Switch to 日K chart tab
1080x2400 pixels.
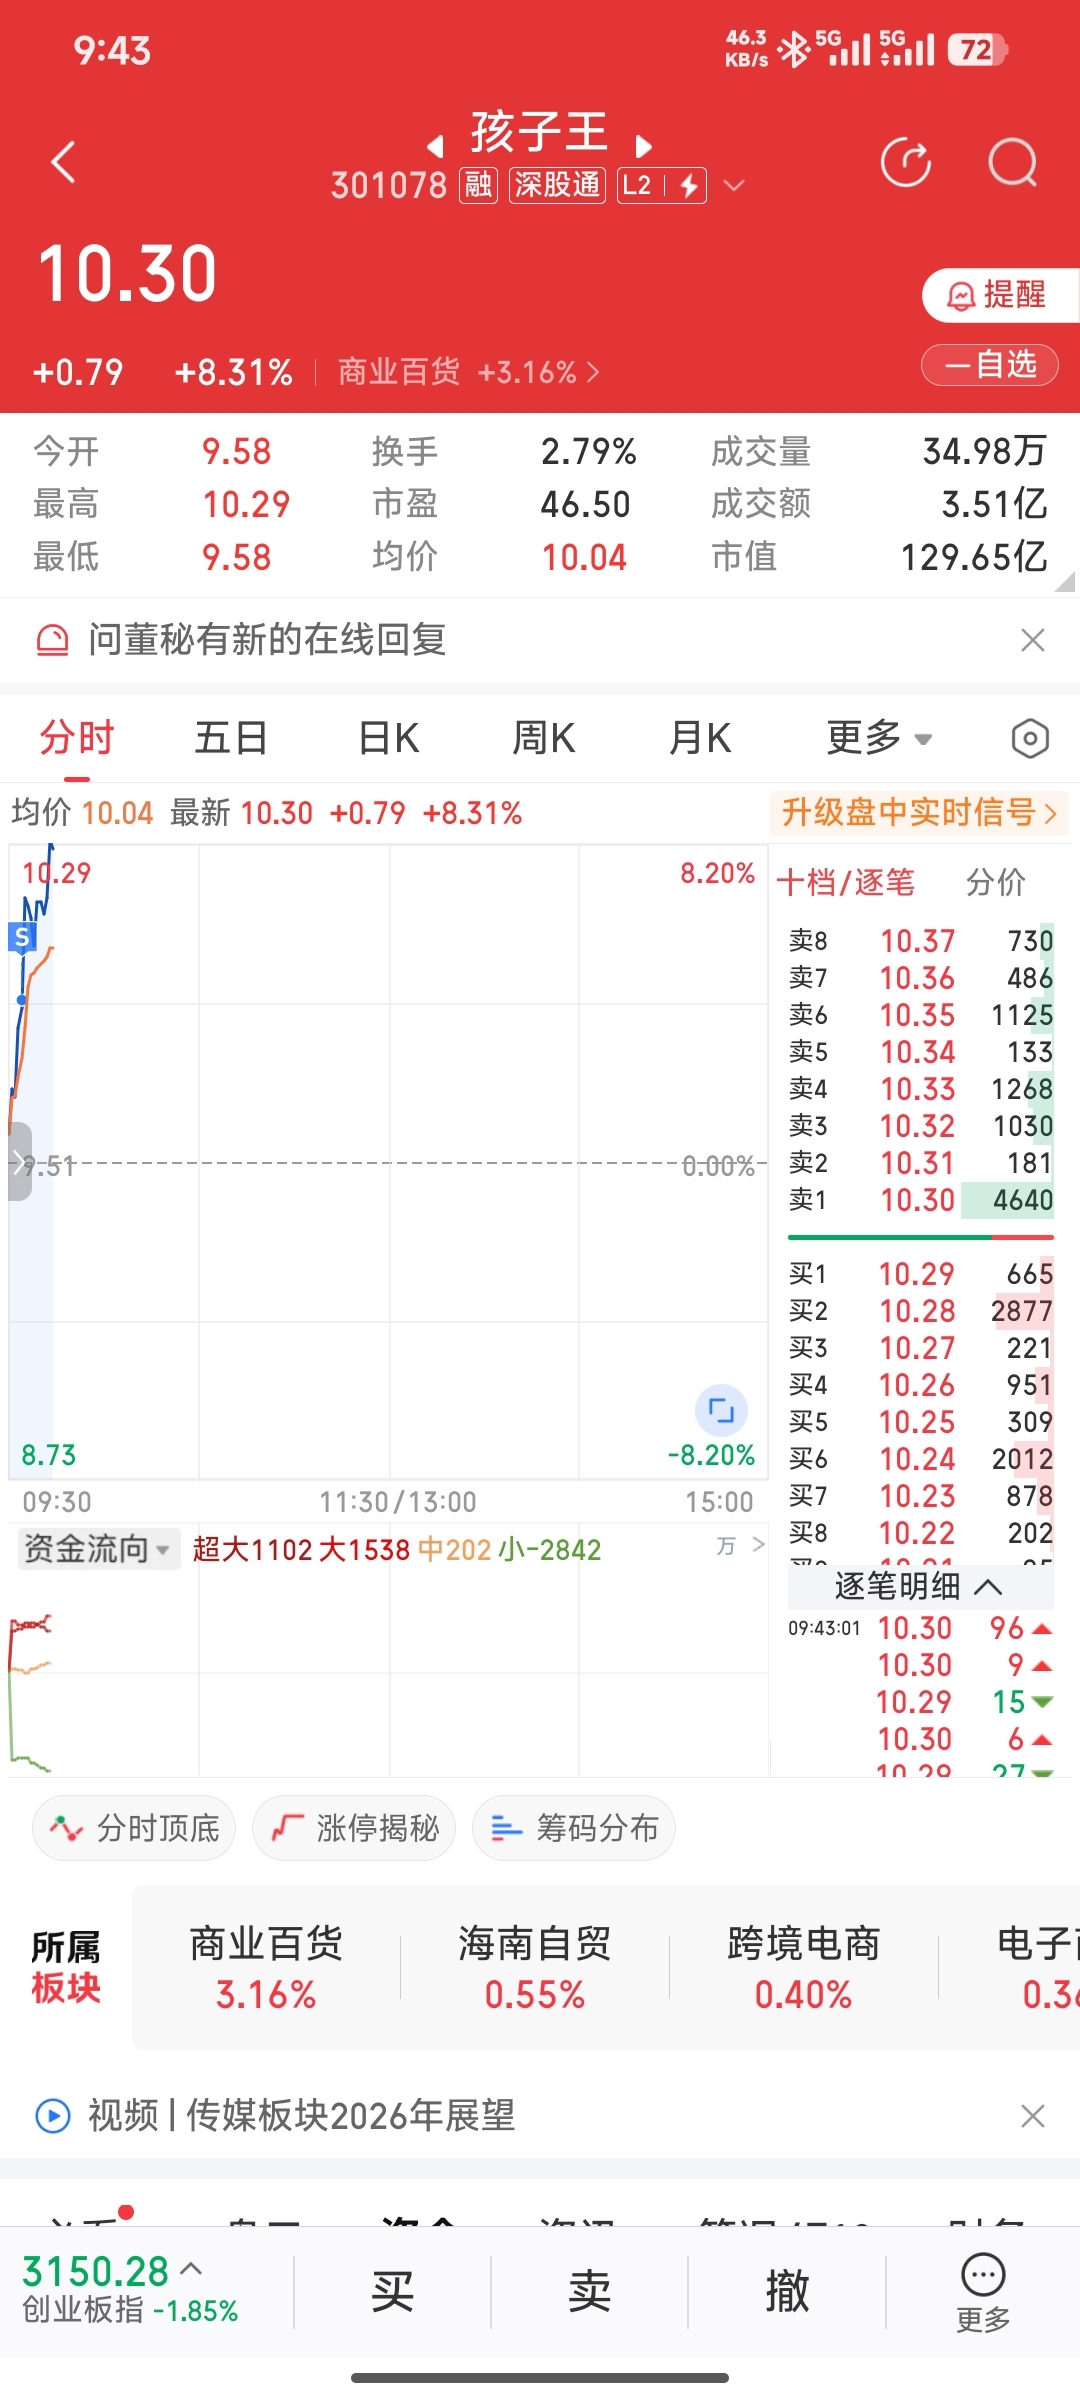[x=389, y=738]
